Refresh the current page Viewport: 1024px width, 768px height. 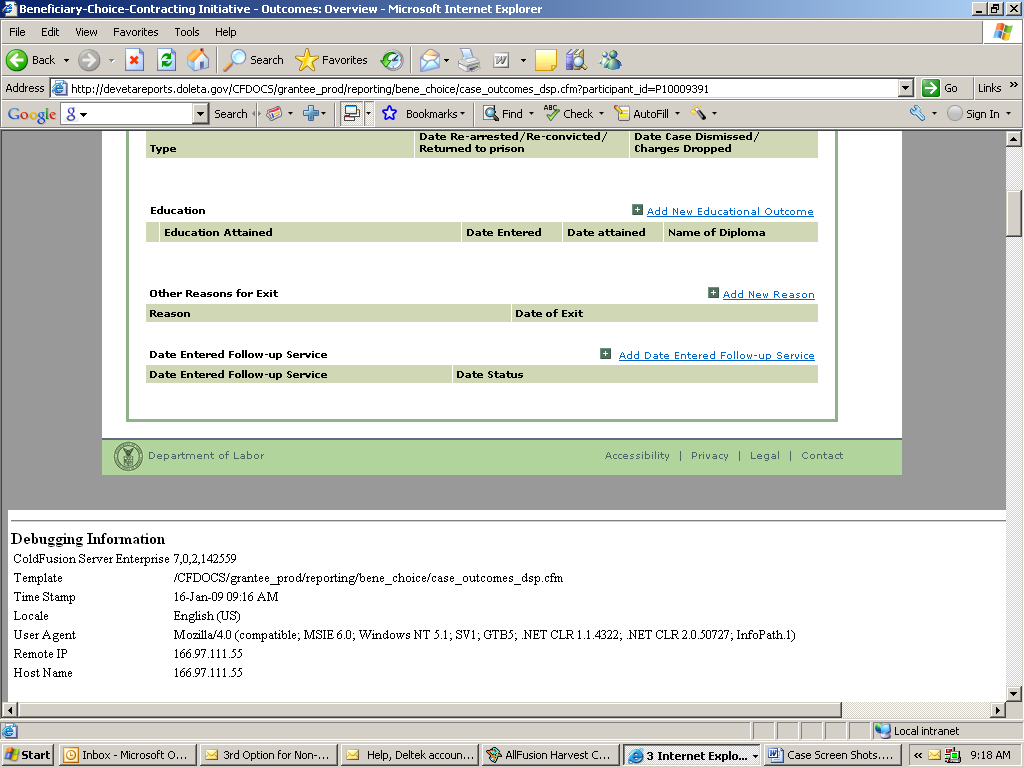tap(166, 60)
